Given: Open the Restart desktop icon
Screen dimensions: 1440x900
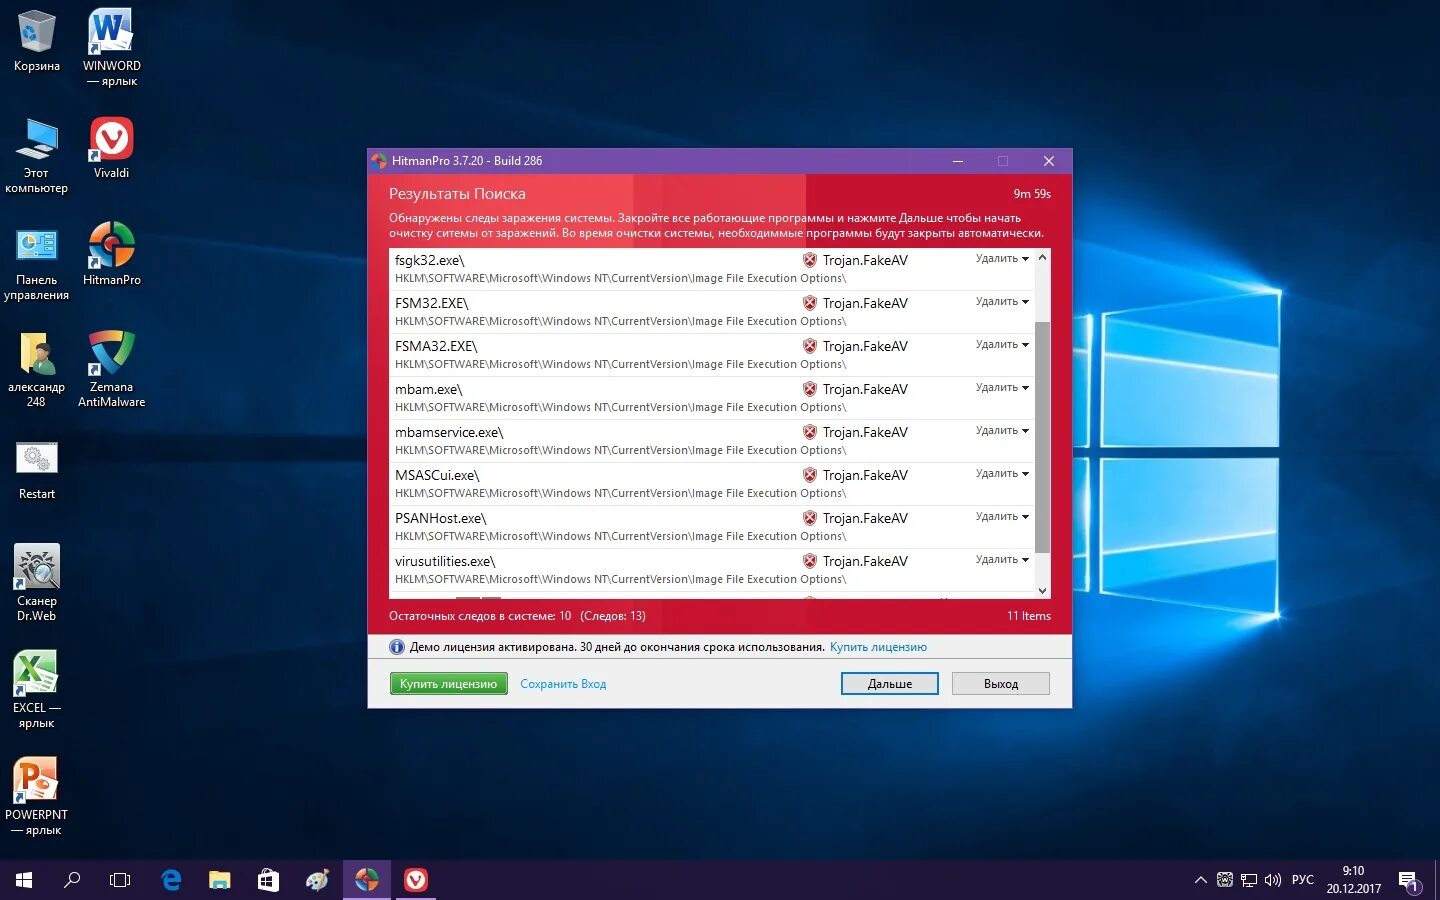Looking at the screenshot, I should [x=36, y=470].
